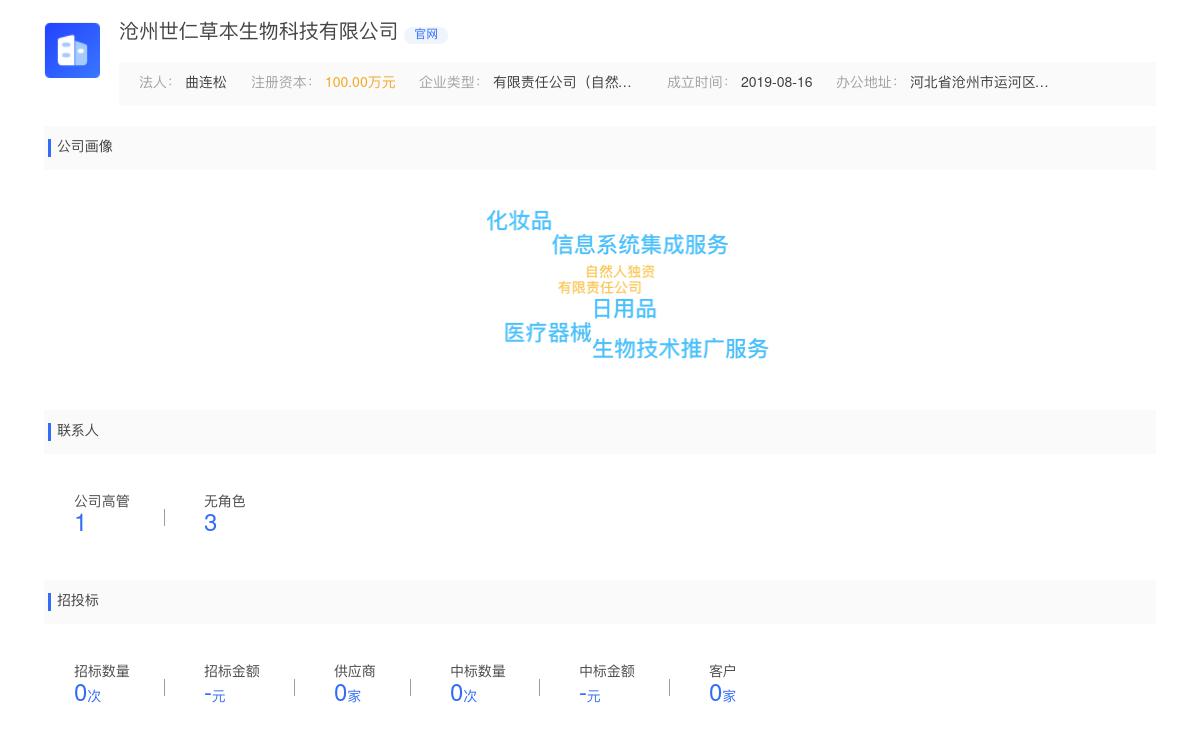Click word cloud tag 日用品

pyautogui.click(x=625, y=309)
